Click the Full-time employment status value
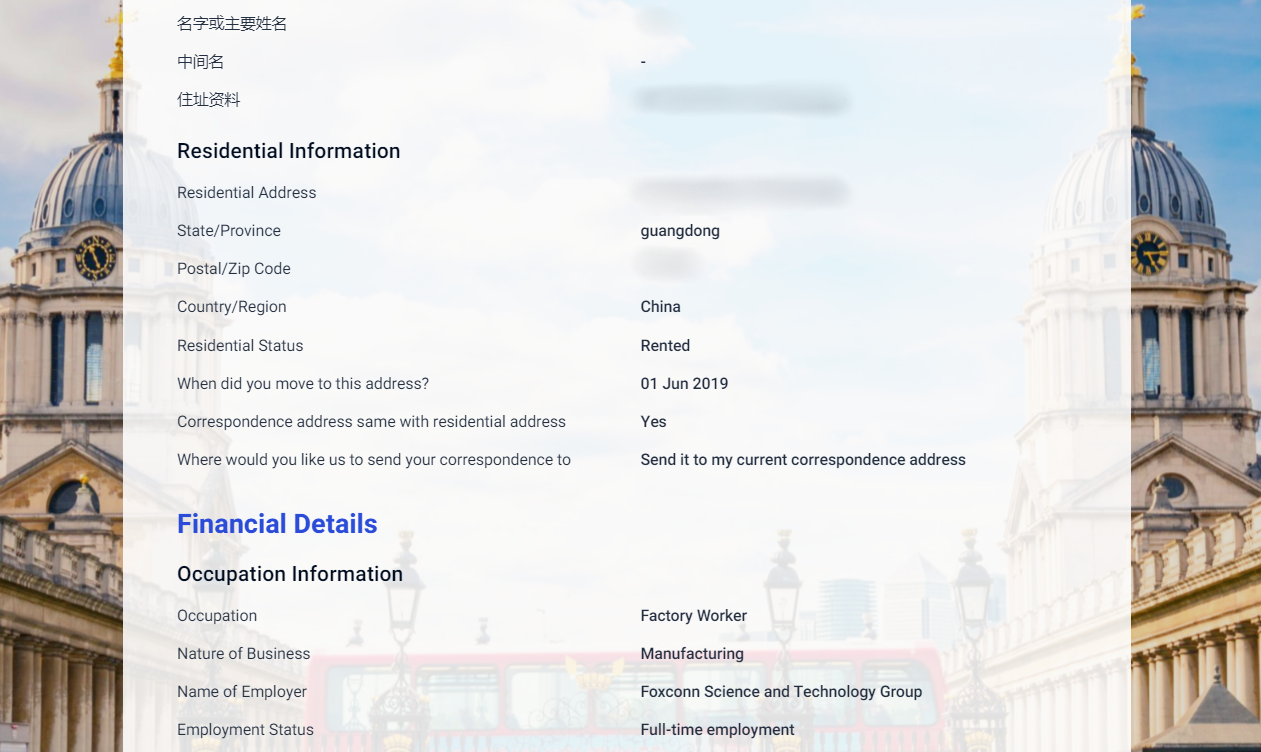Screen dimensions: 1261x752 coord(717,730)
